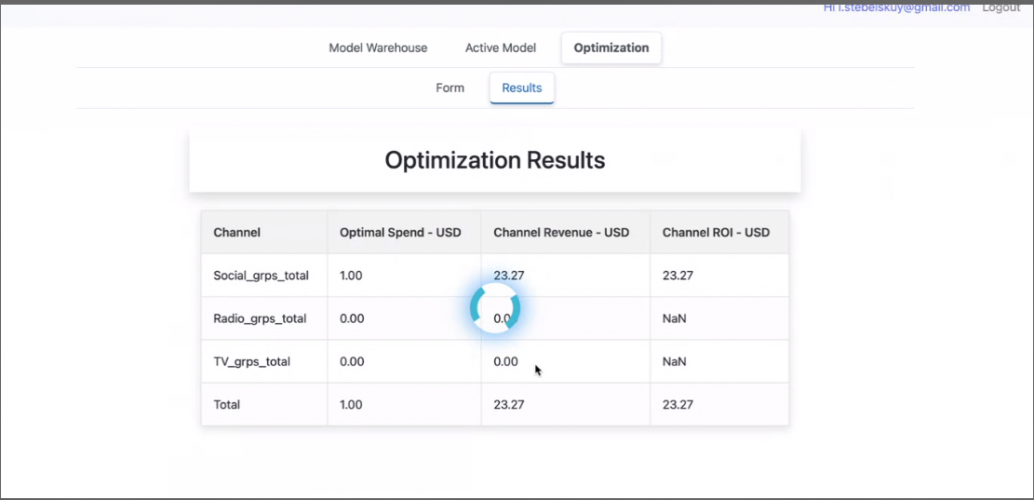Select the Results sub-tab
The image size is (1034, 500).
pyautogui.click(x=522, y=88)
